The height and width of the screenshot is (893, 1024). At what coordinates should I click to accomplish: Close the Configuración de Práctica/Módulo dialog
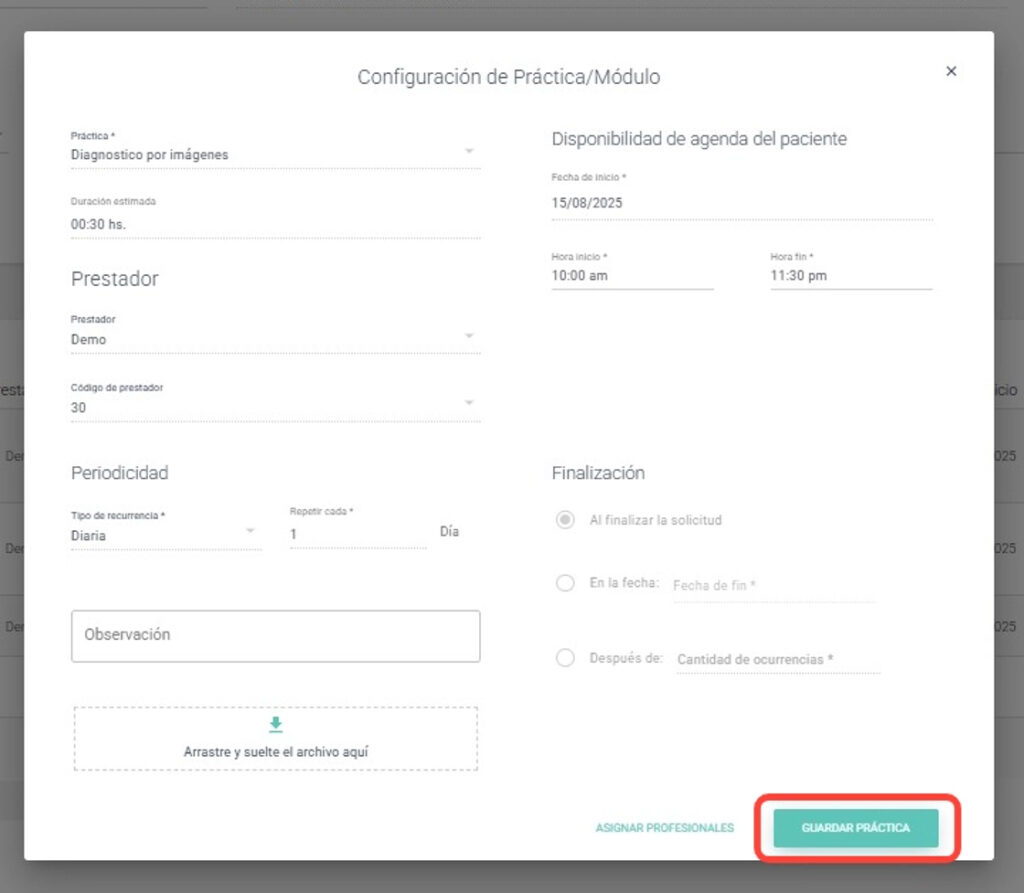tap(951, 71)
